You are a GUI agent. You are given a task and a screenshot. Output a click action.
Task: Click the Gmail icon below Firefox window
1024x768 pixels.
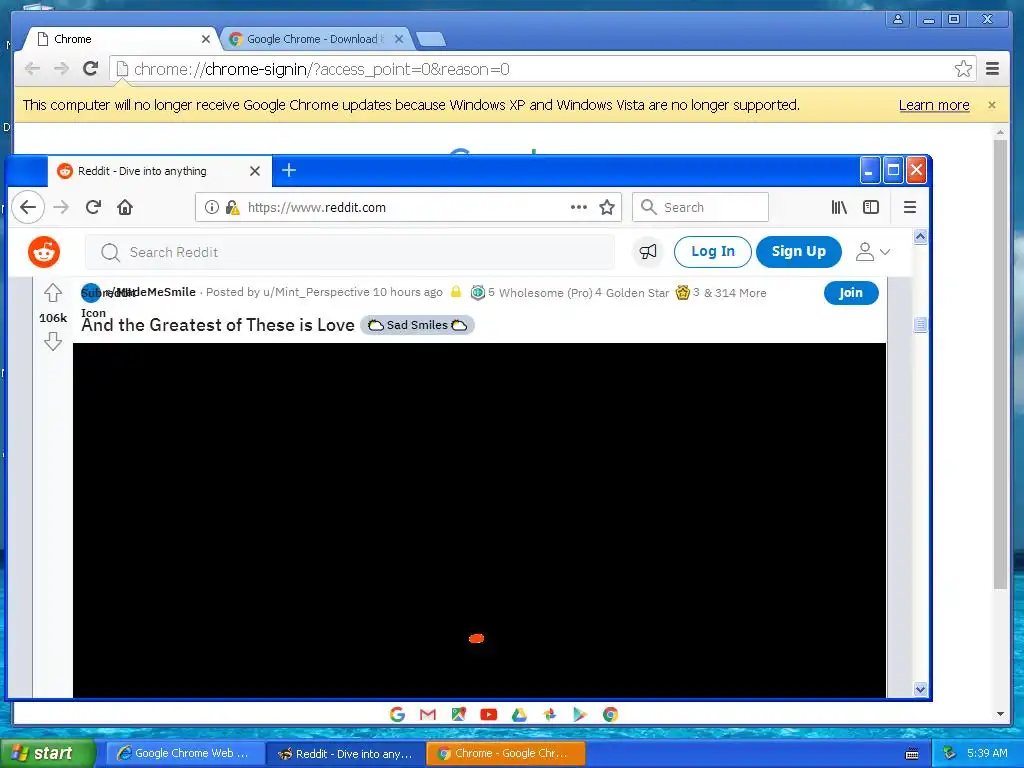[x=428, y=714]
